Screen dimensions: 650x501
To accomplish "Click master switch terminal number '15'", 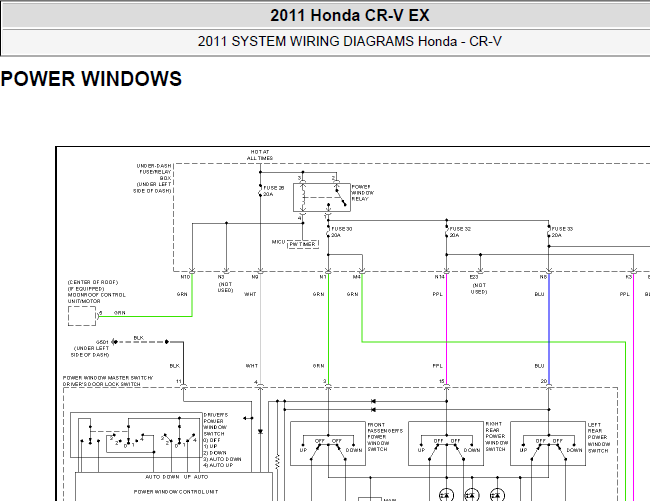I will 441,381.
